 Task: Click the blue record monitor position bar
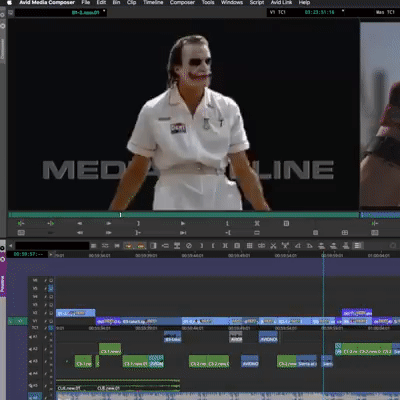(x=380, y=215)
